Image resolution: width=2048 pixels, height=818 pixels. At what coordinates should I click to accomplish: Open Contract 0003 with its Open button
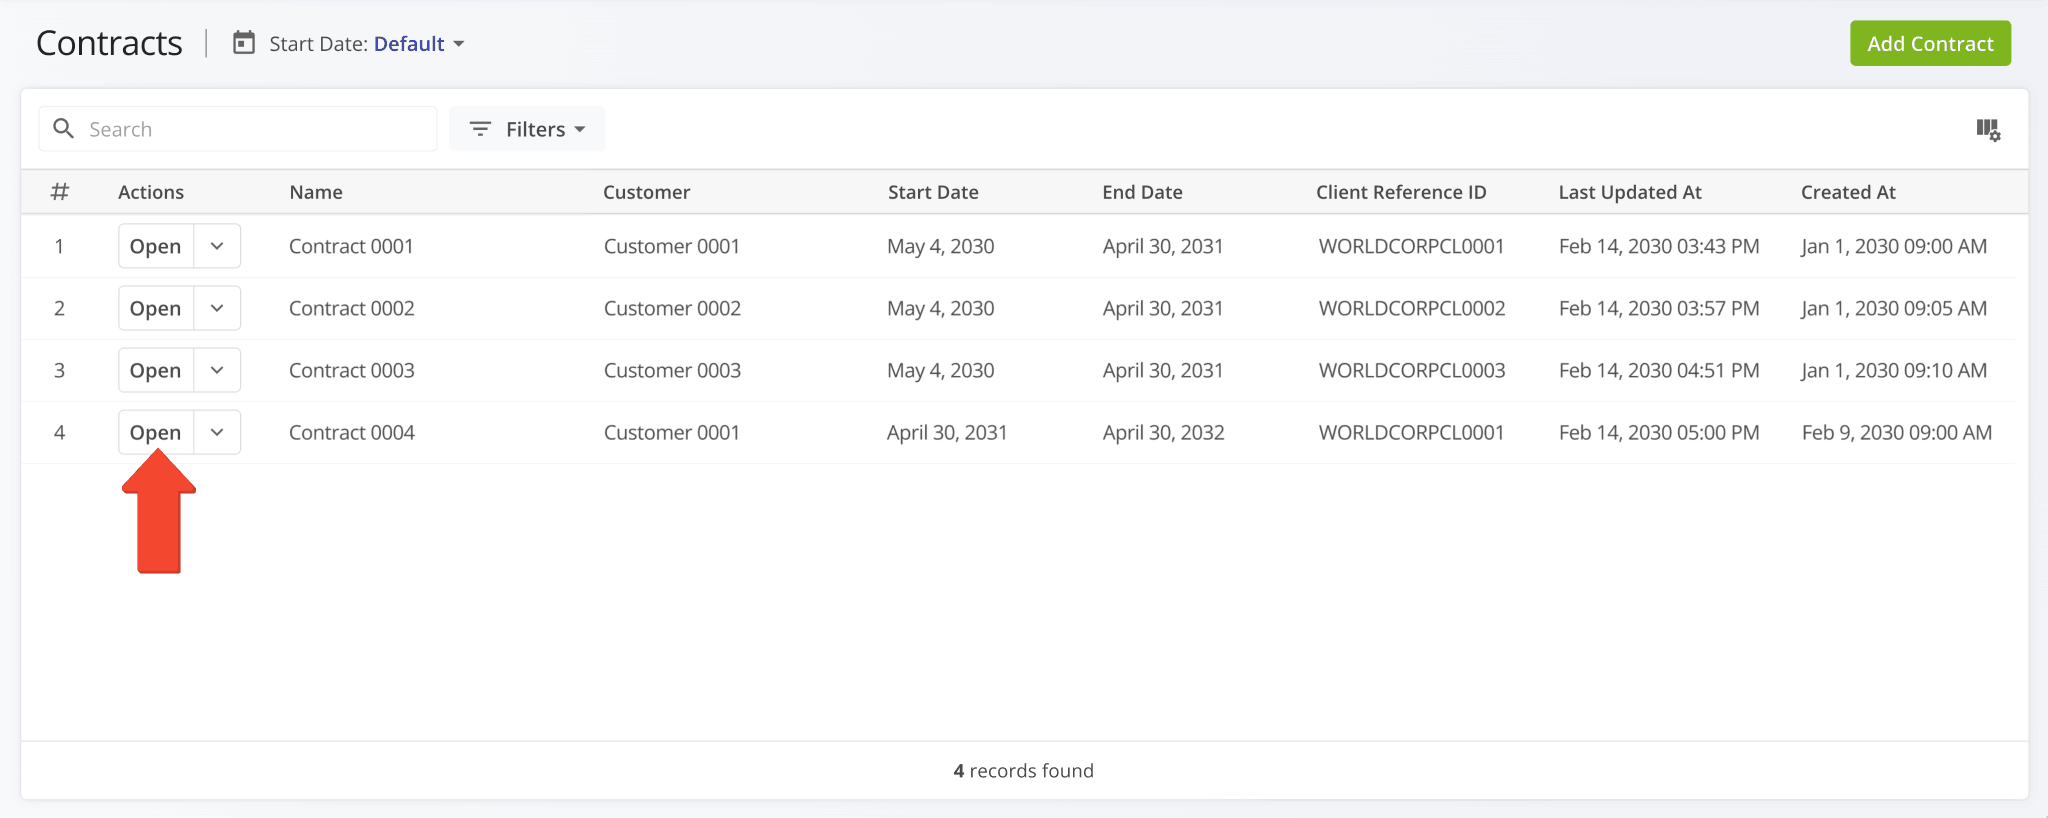[156, 370]
